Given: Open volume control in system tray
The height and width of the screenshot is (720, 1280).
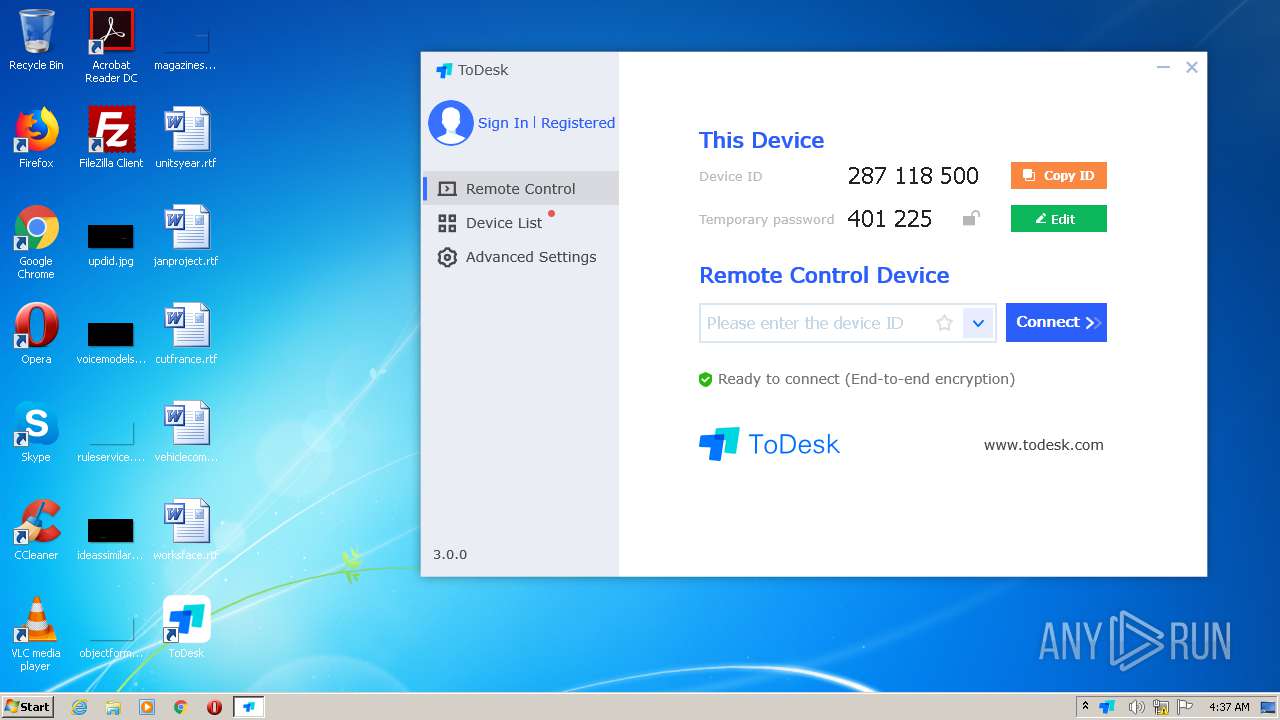Looking at the screenshot, I should click(x=1136, y=707).
